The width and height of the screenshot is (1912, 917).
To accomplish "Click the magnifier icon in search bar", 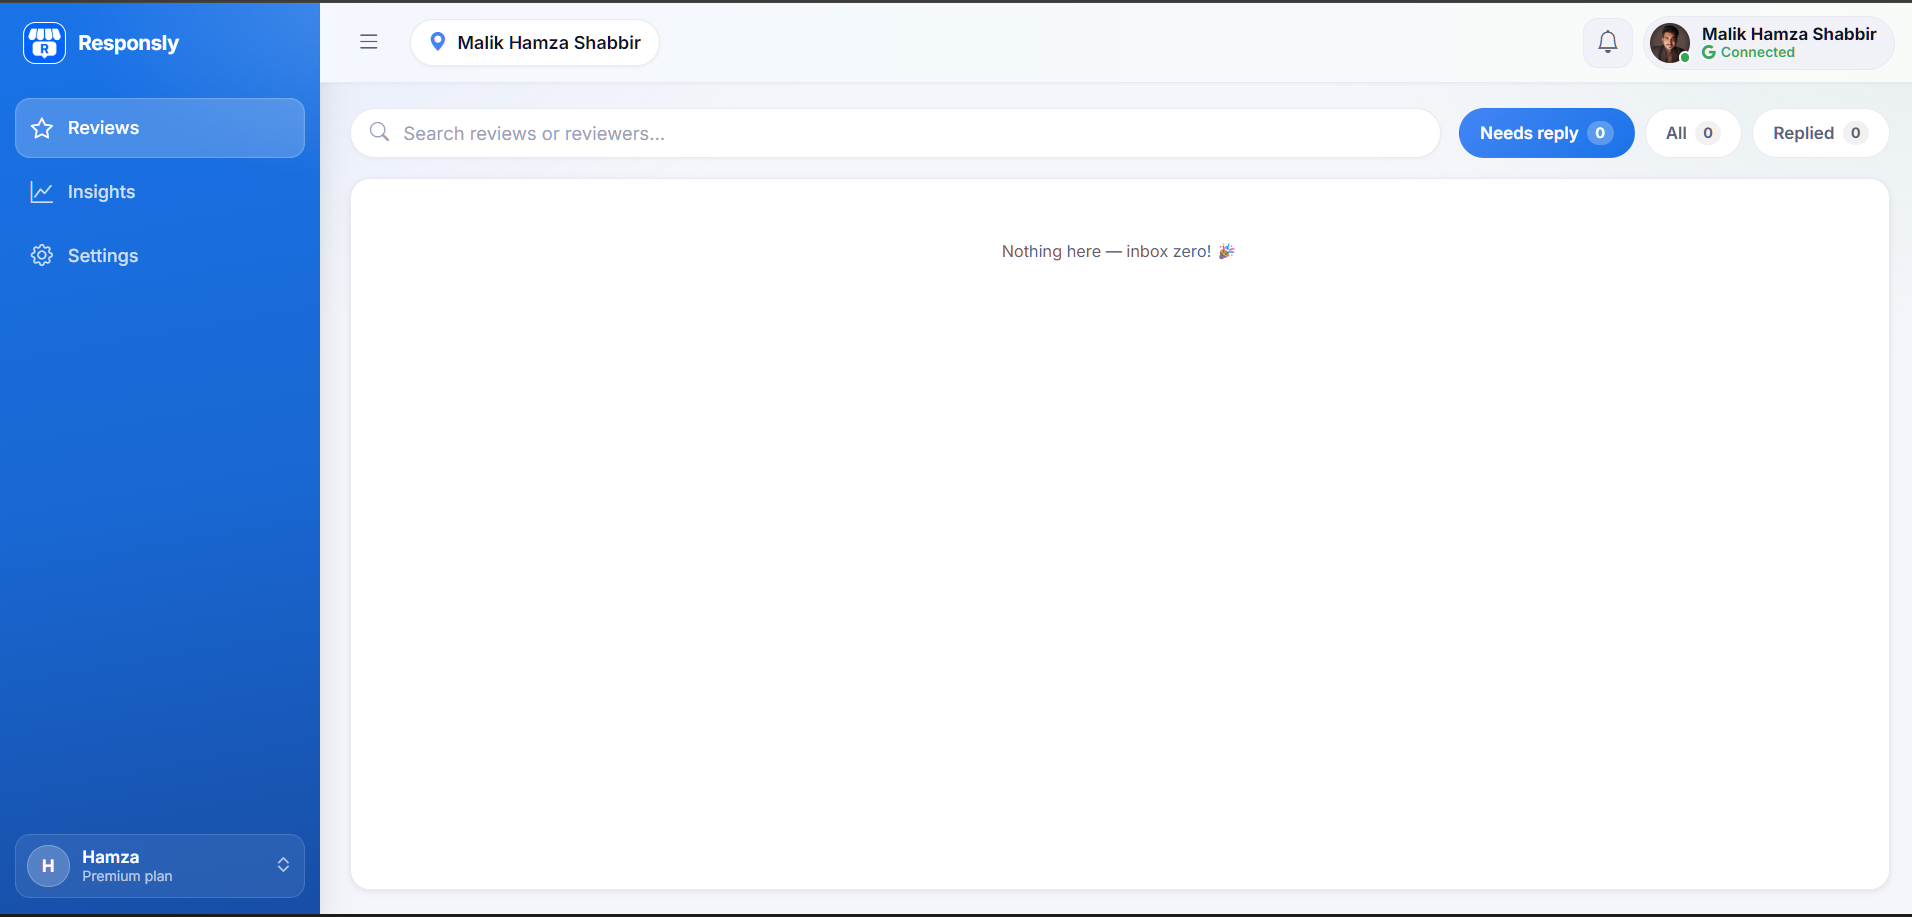I will 379,132.
